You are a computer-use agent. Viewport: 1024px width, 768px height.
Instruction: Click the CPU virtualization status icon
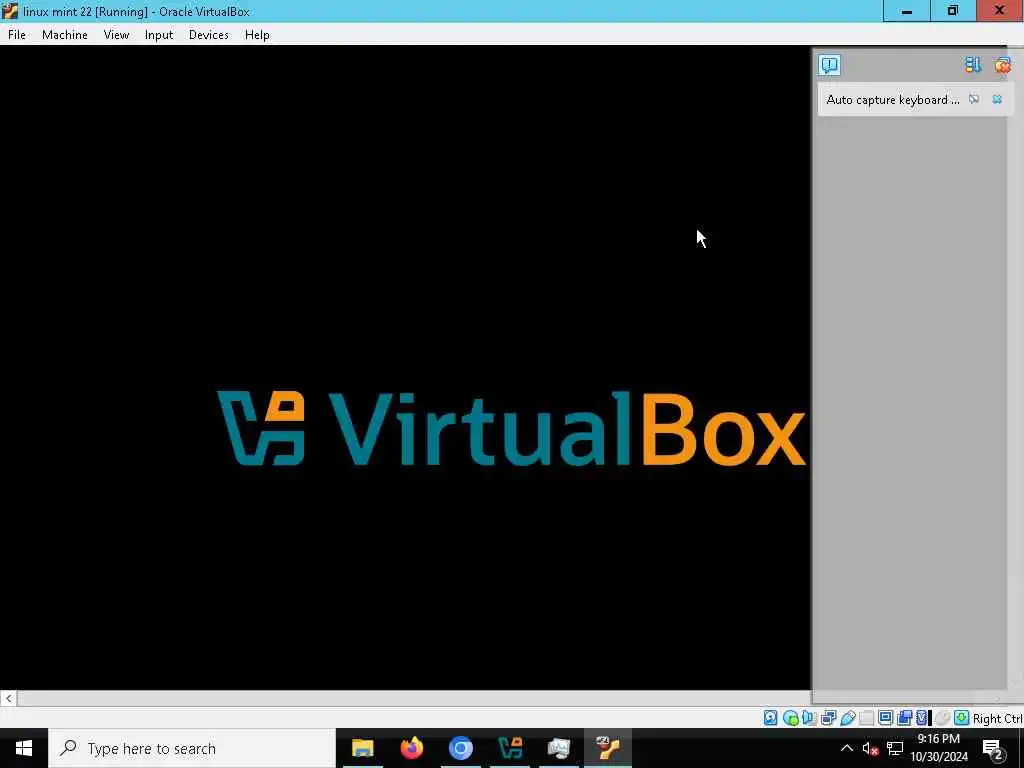pos(922,718)
